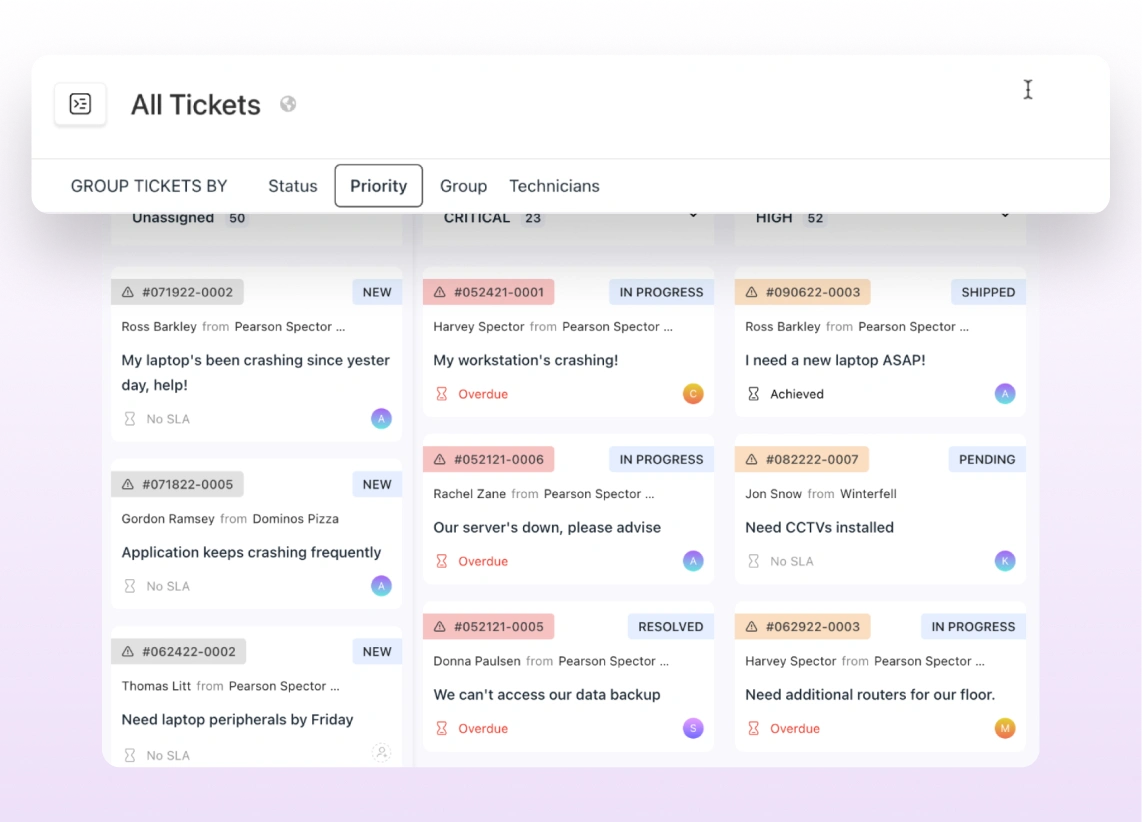Click the warning icon on ticket #071922-0002
The width and height of the screenshot is (1142, 822).
pyautogui.click(x=128, y=293)
